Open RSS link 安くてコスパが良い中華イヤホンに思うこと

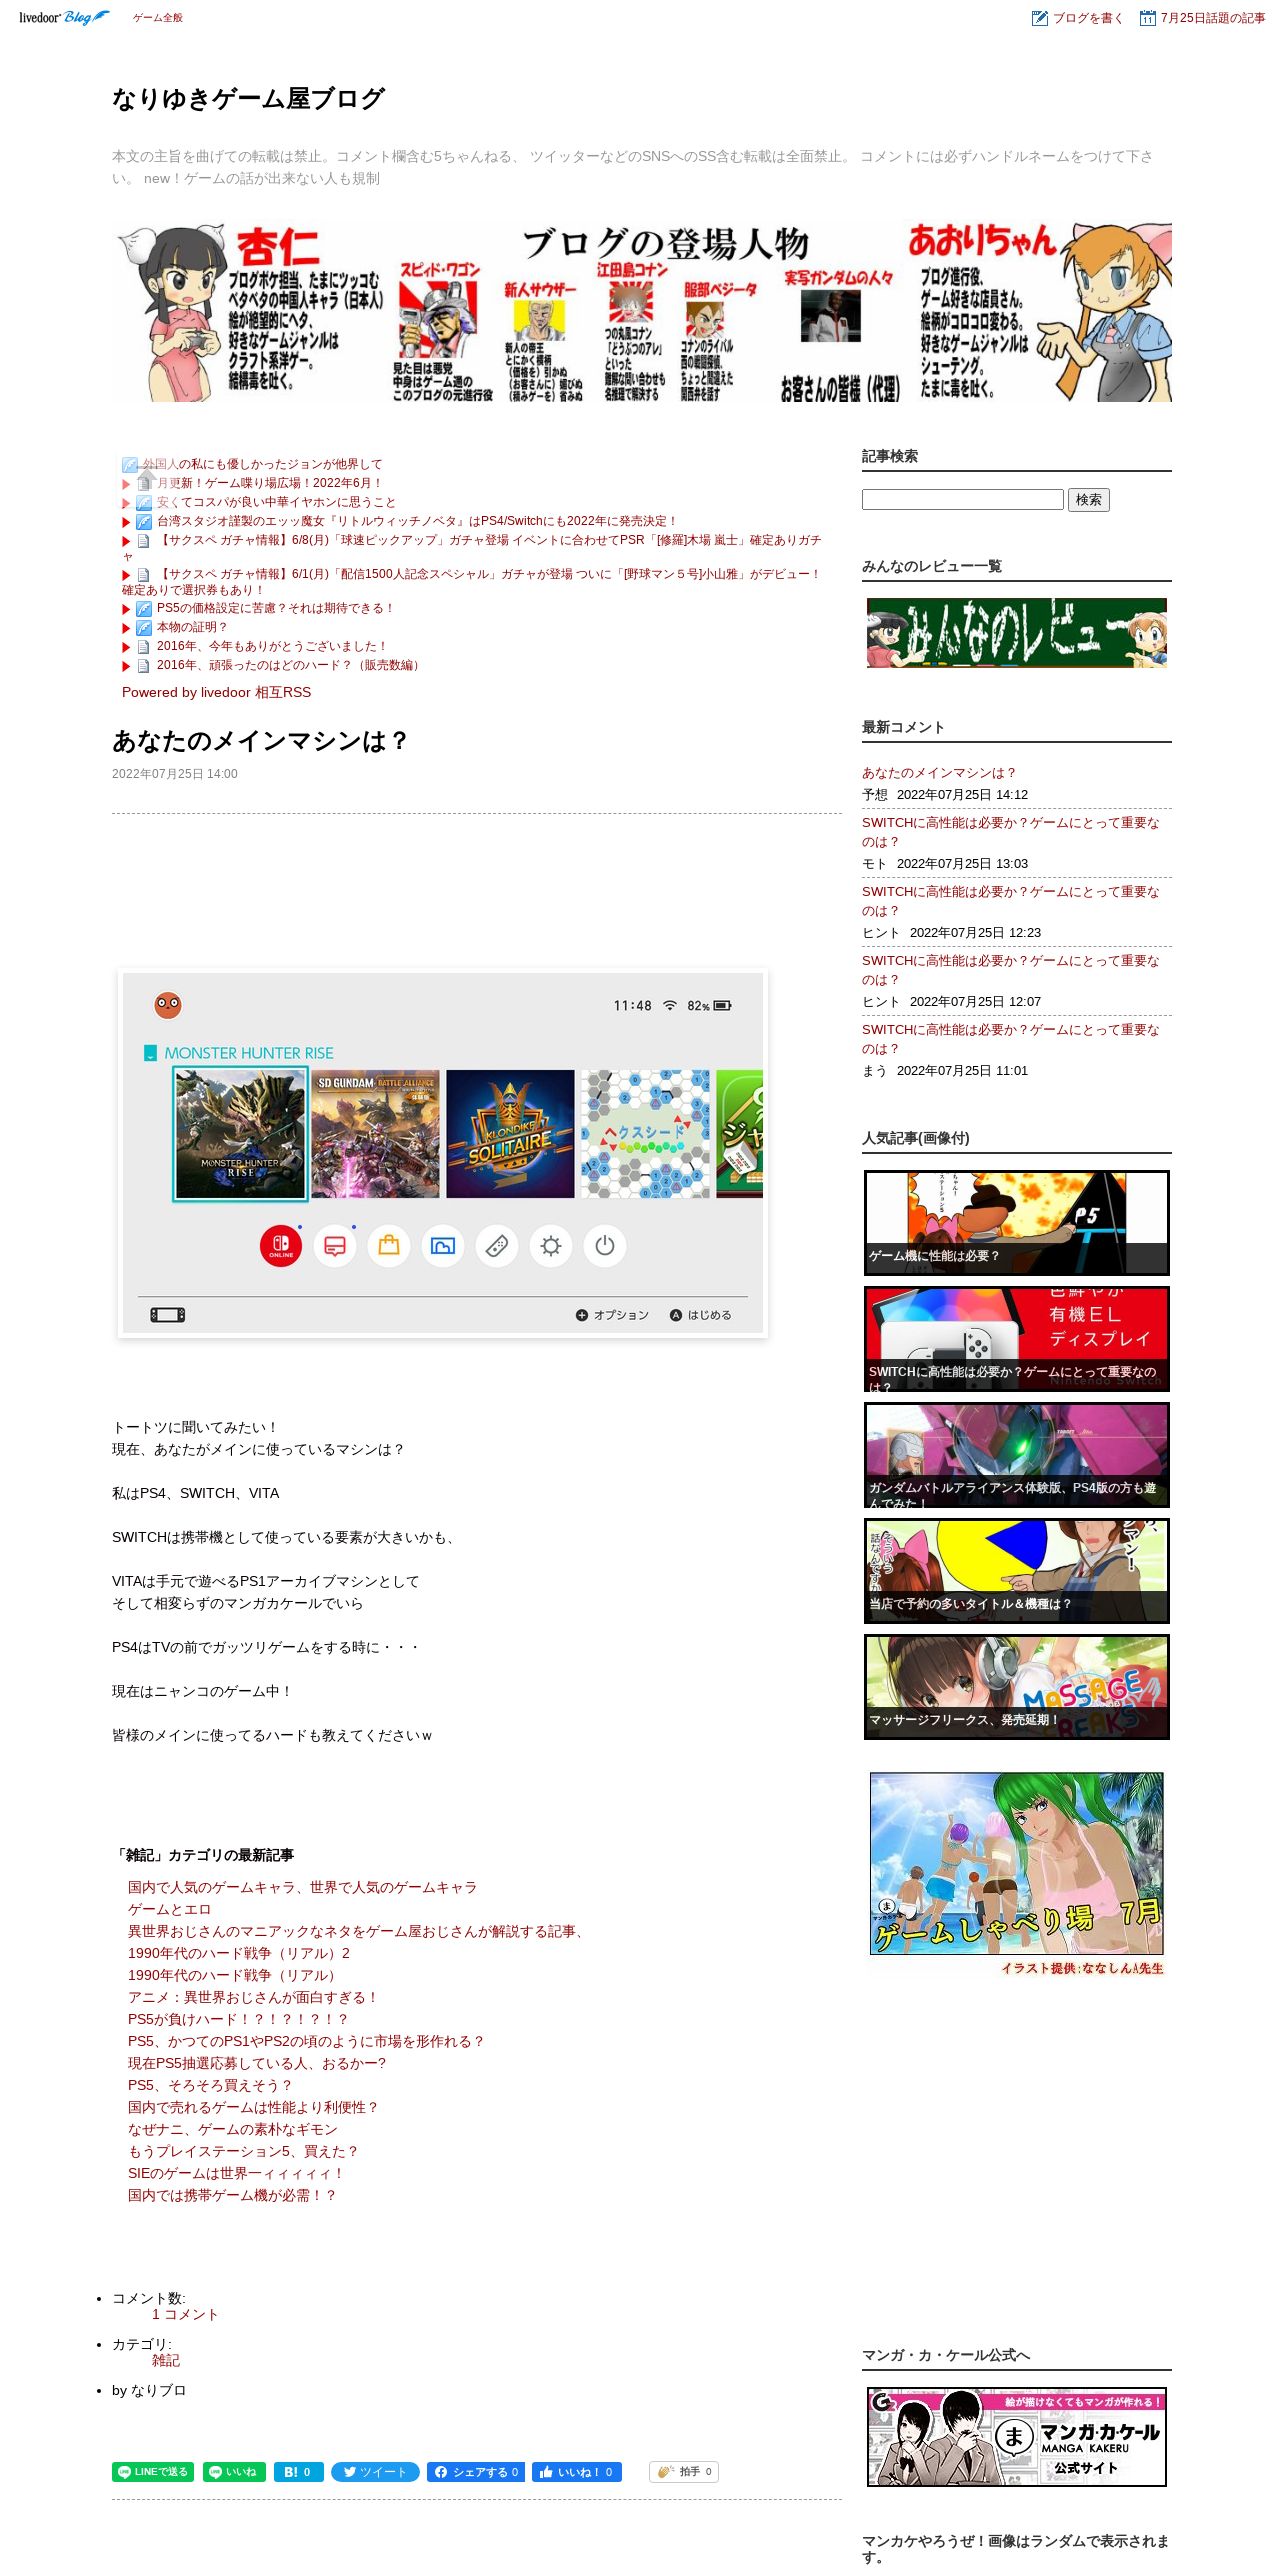click(276, 502)
